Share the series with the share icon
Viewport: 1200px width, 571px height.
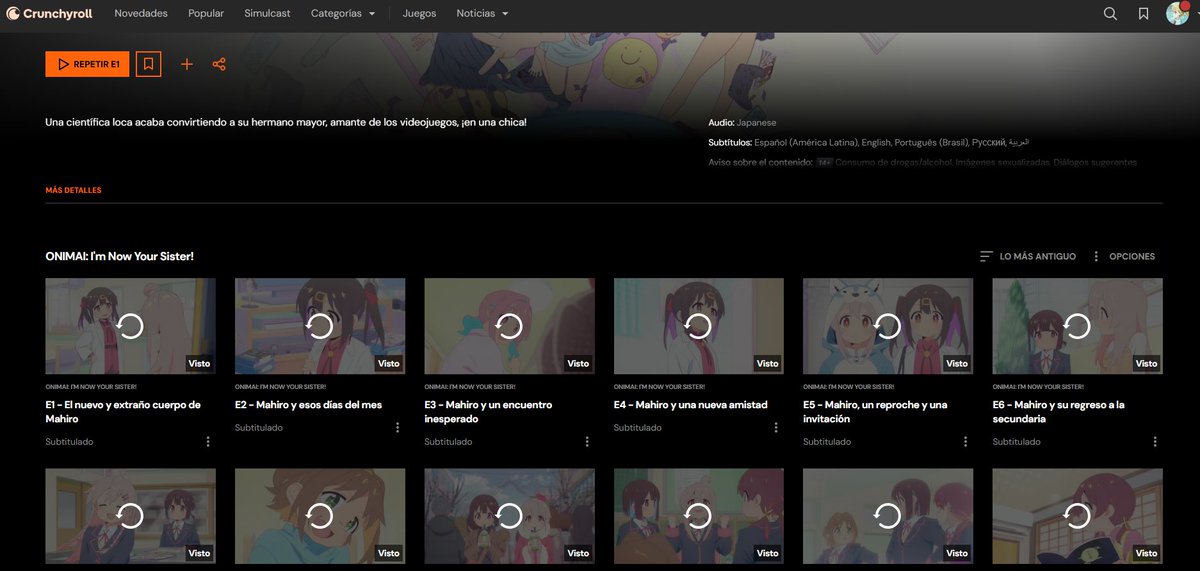(x=219, y=64)
